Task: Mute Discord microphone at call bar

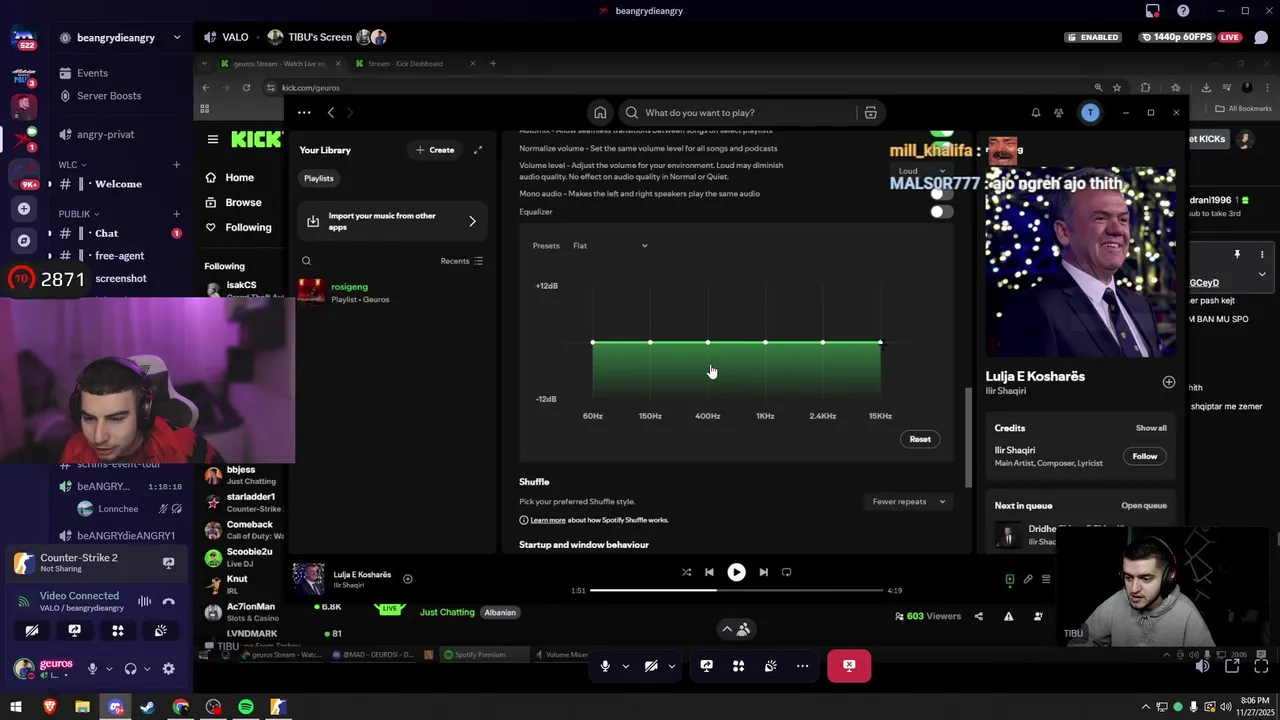Action: tap(605, 666)
